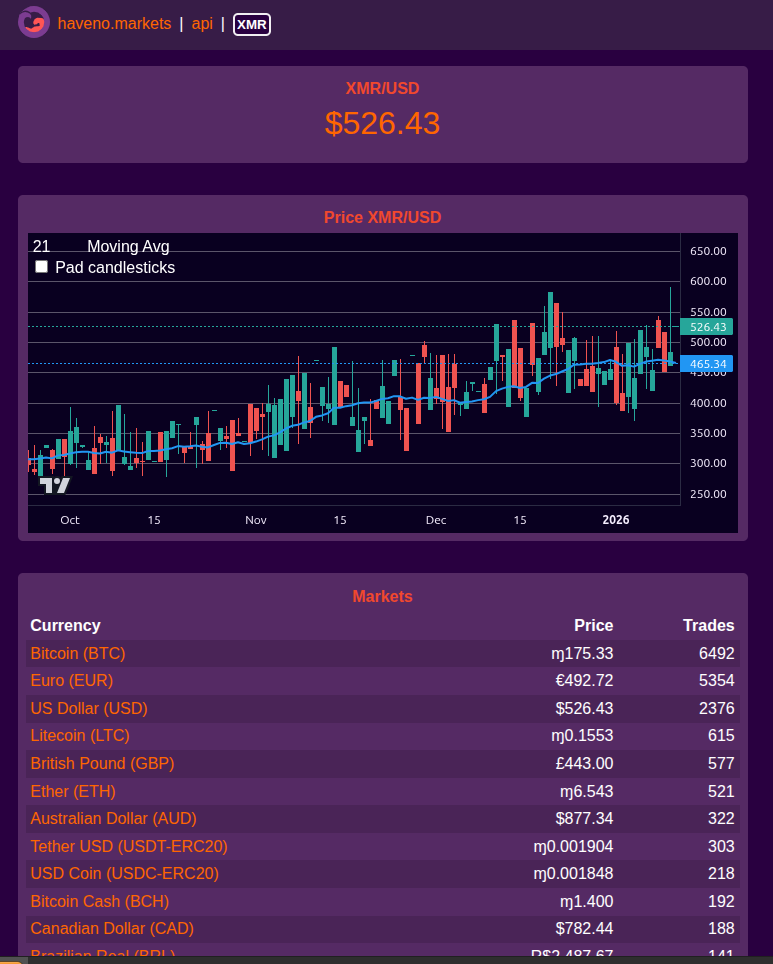Click the 2376 trades count cell
The width and height of the screenshot is (773, 964).
click(716, 708)
